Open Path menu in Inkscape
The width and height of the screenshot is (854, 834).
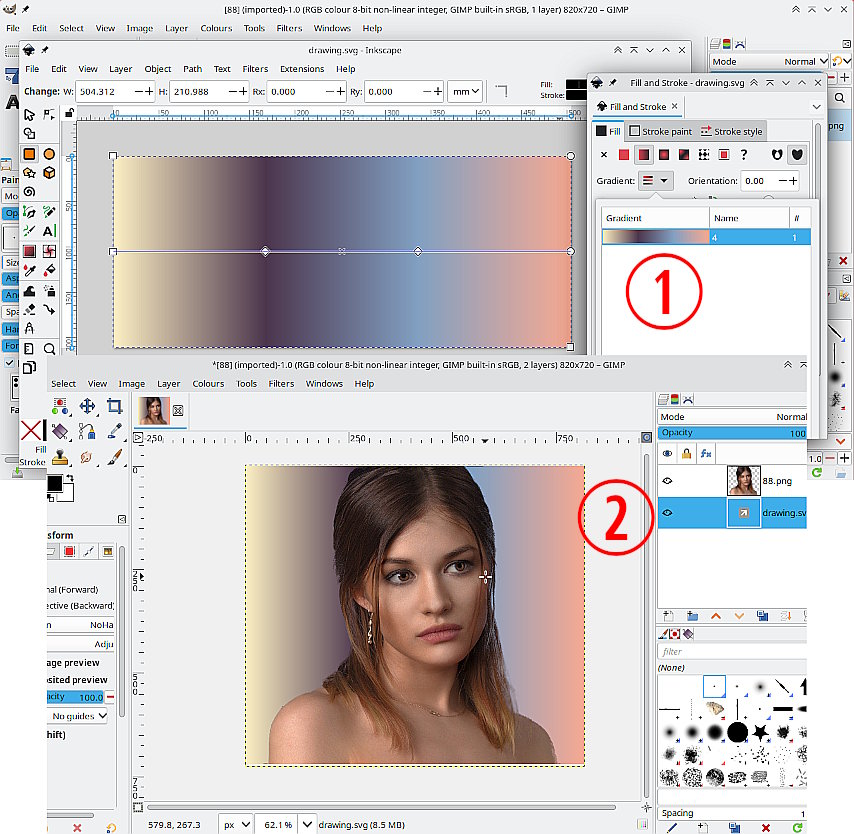click(x=192, y=69)
